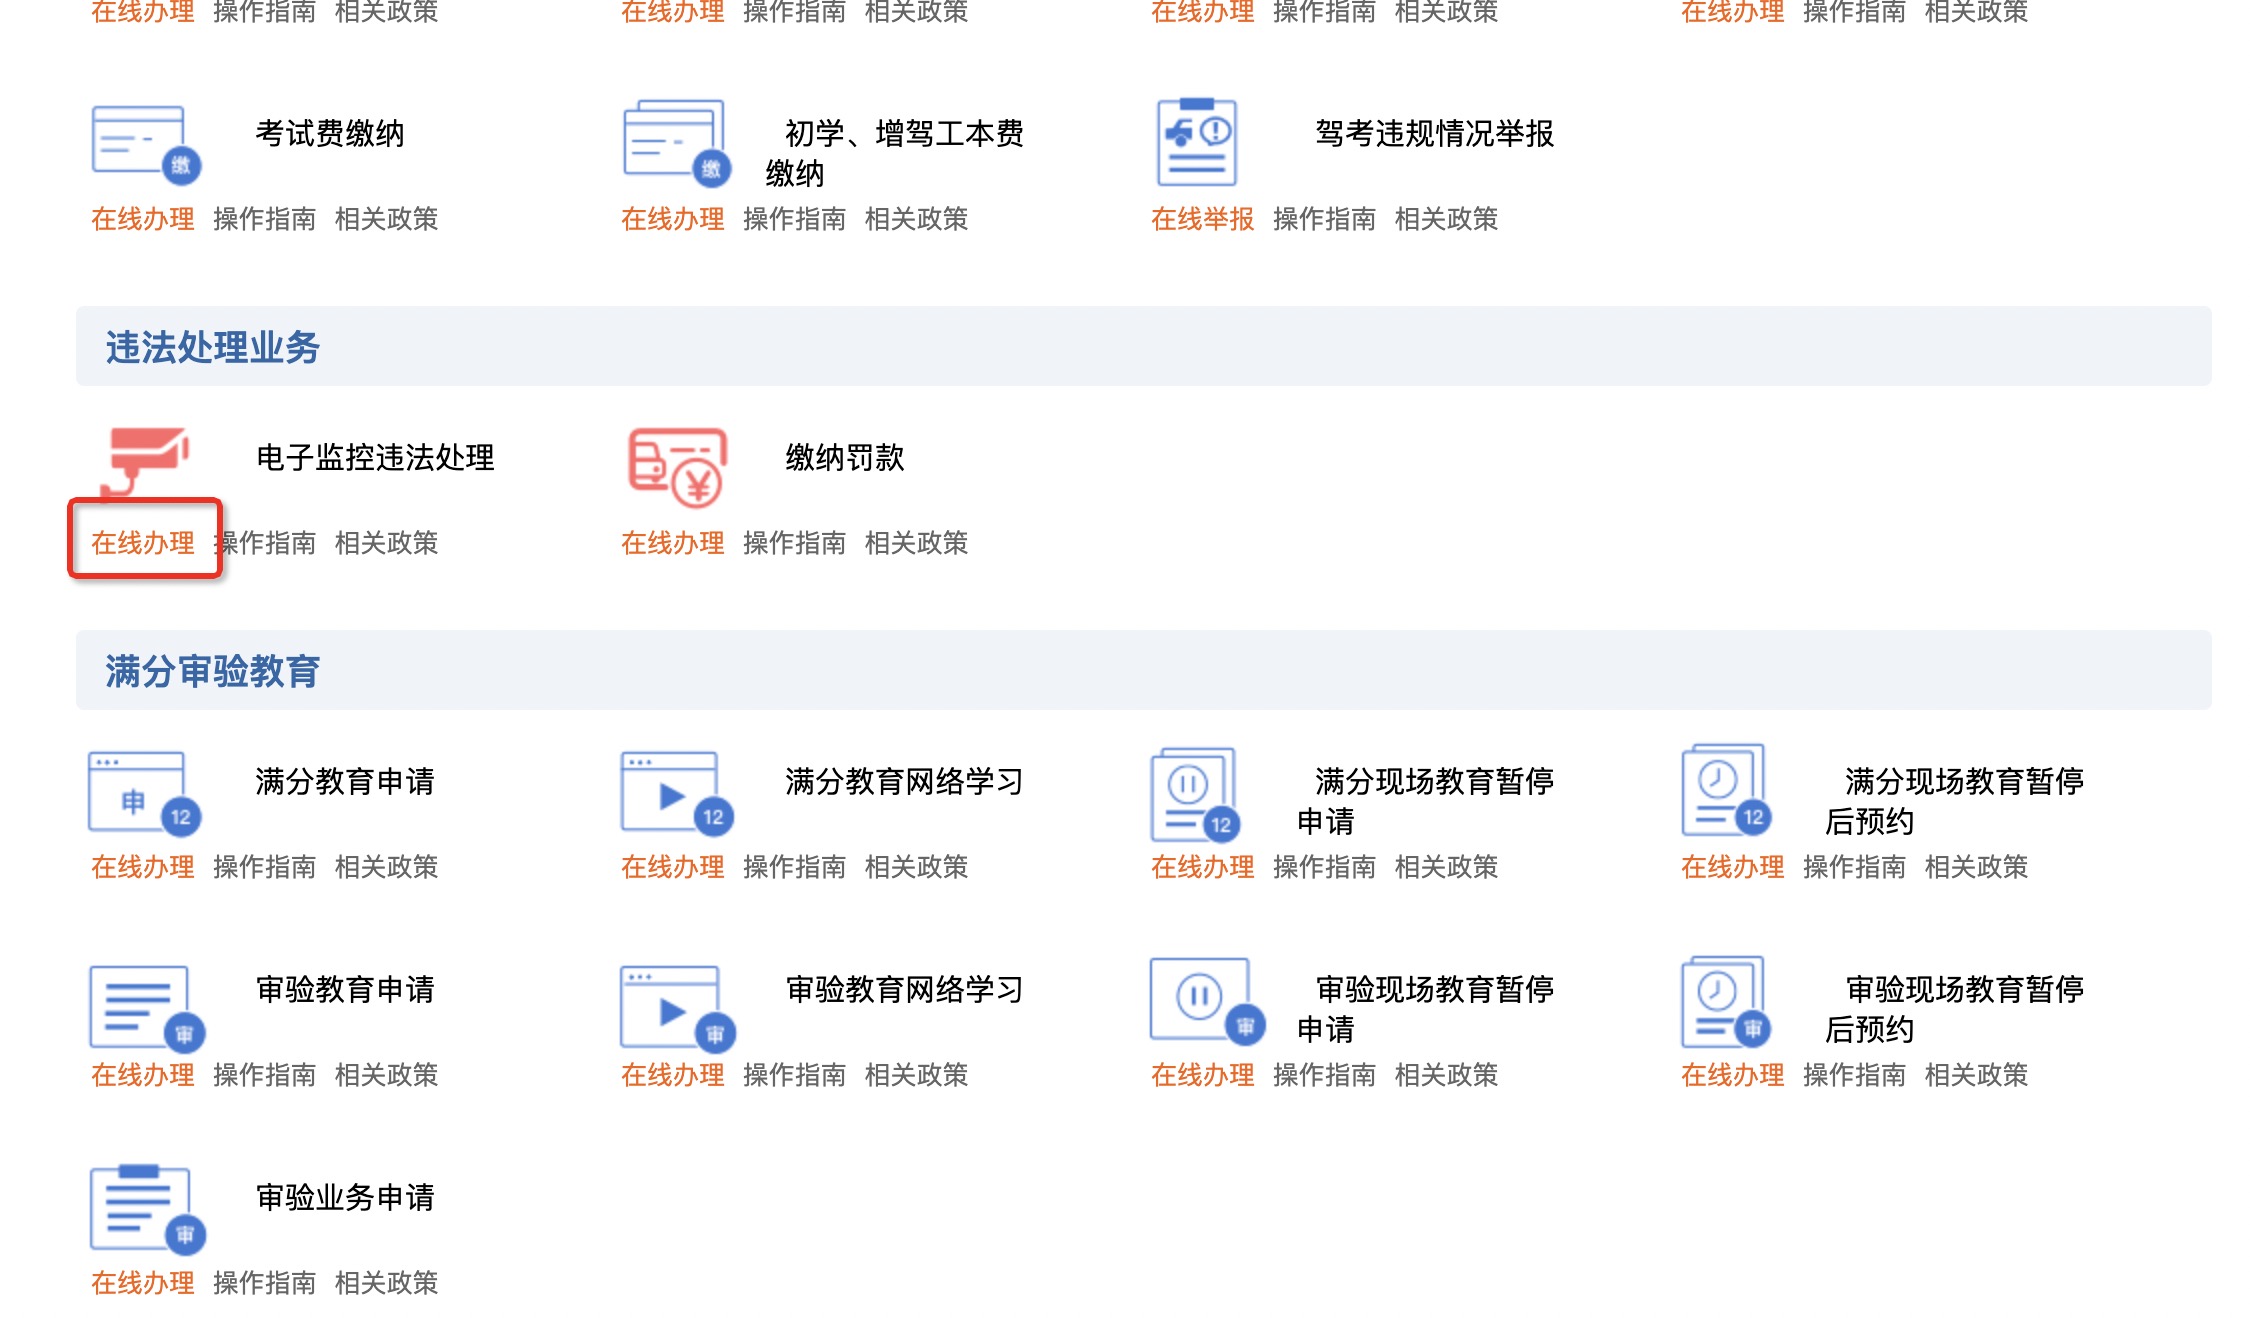Open 操作指南 for 满分现场教育暂停申请
The height and width of the screenshot is (1318, 2250).
click(1325, 867)
